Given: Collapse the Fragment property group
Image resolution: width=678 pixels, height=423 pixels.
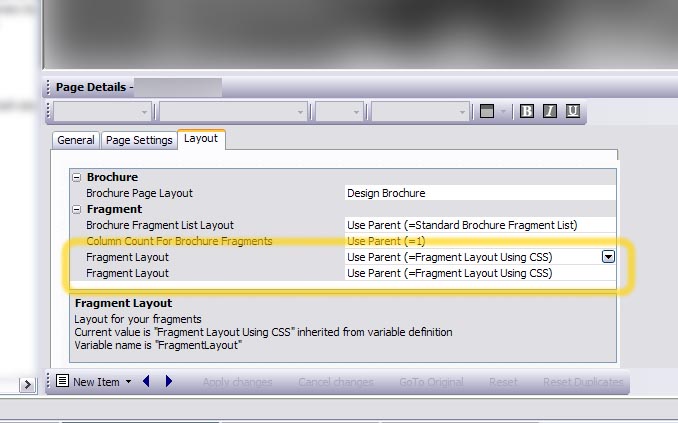Looking at the screenshot, I should (x=77, y=209).
